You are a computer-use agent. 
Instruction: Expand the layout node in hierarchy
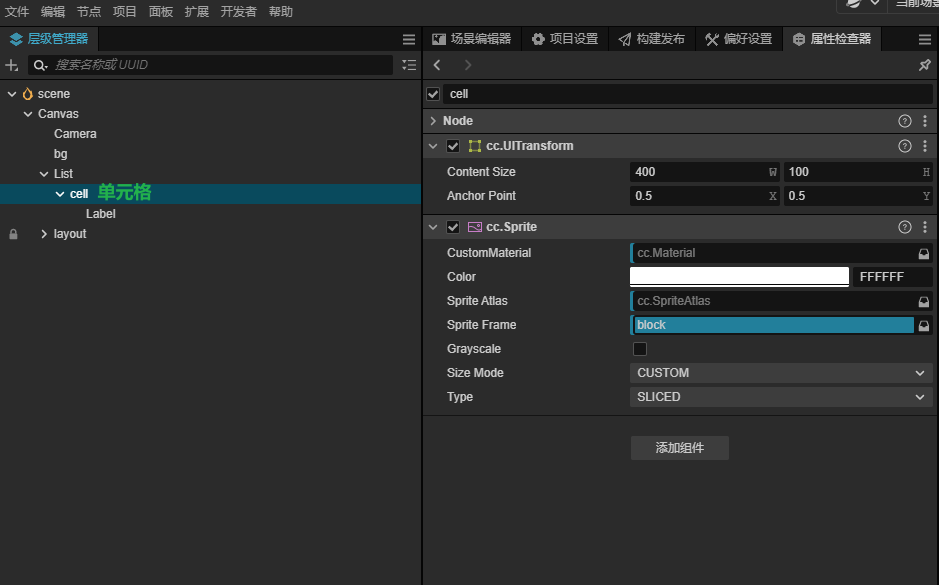coord(43,234)
